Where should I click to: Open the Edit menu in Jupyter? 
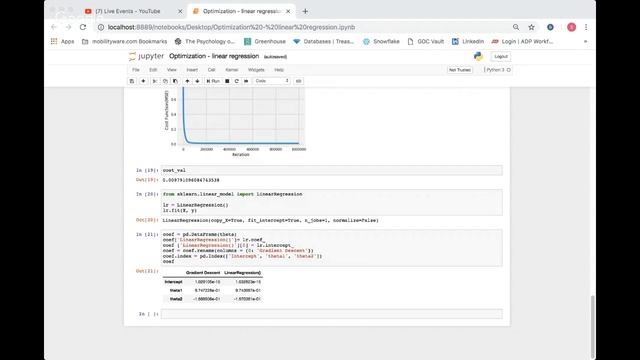(153, 70)
